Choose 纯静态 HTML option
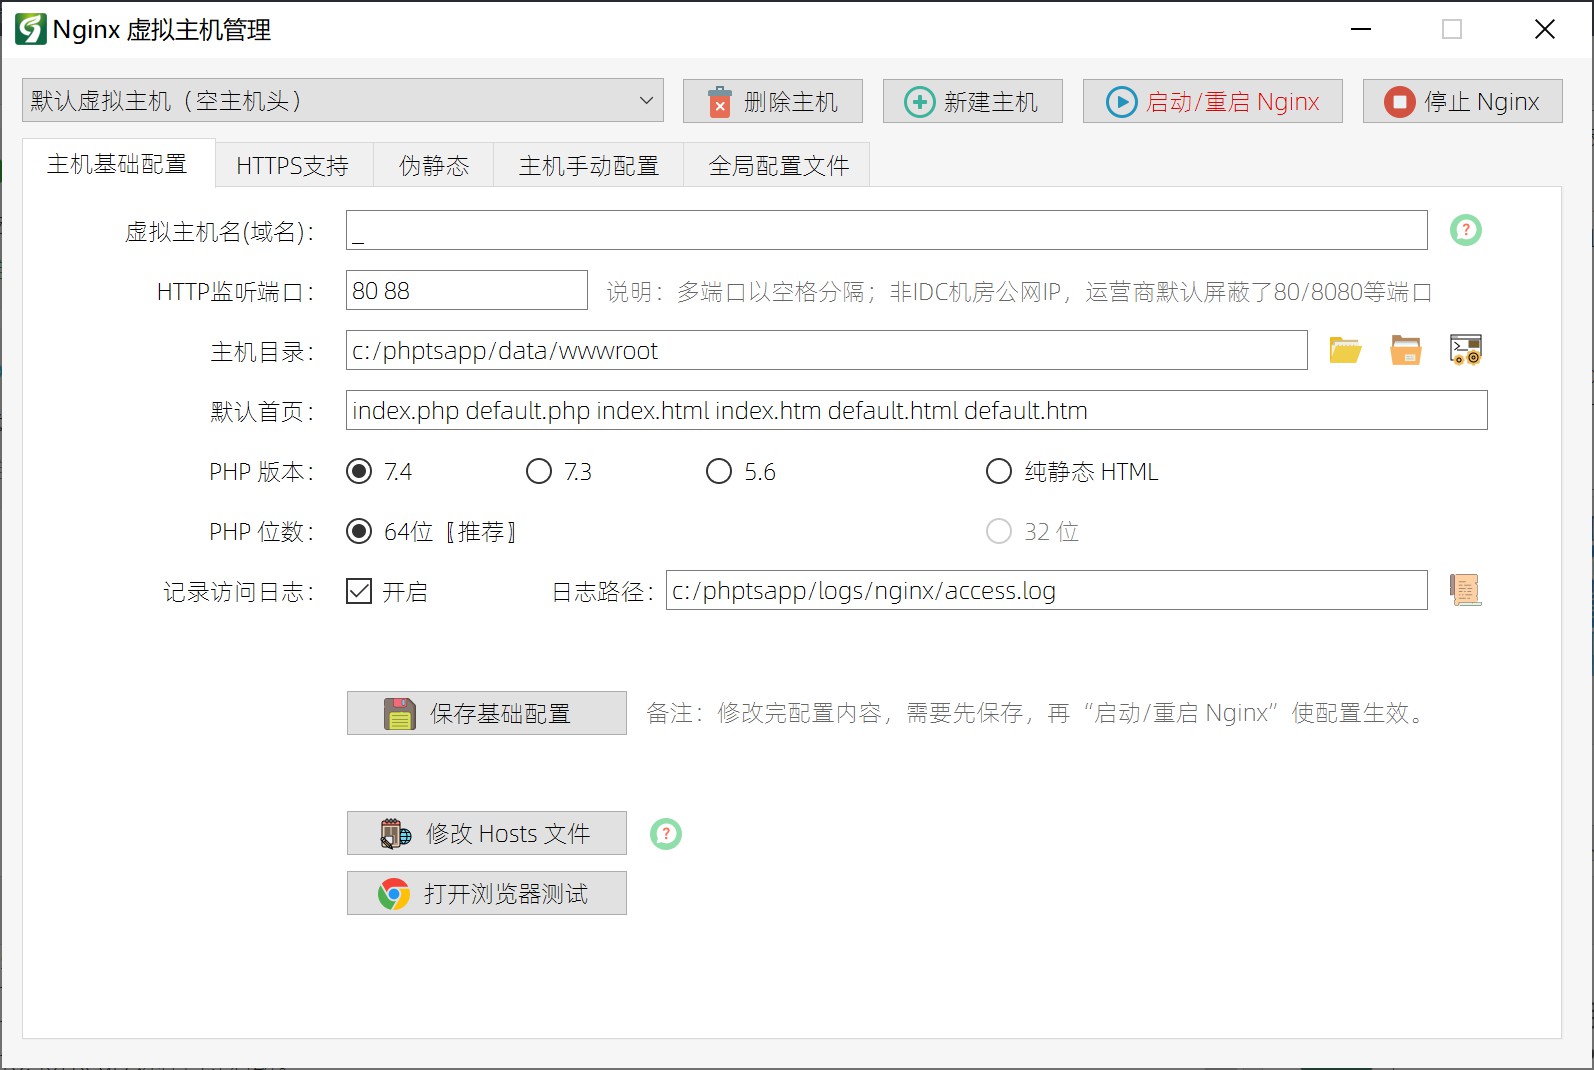 tap(999, 472)
